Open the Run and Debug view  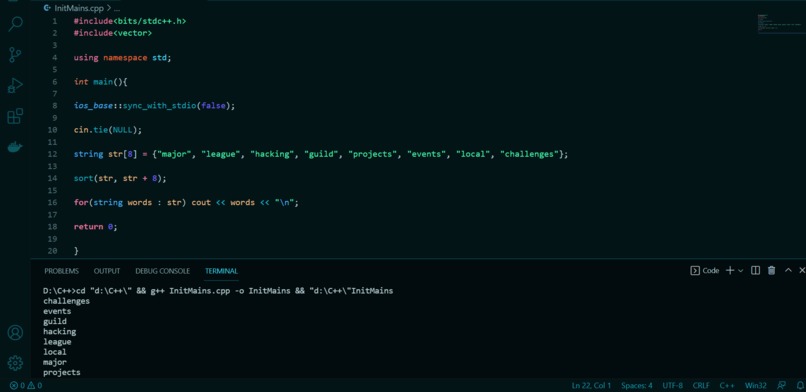click(x=15, y=85)
